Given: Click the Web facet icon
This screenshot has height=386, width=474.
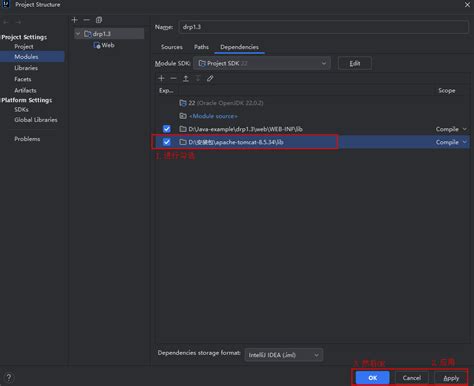Looking at the screenshot, I should (x=97, y=45).
